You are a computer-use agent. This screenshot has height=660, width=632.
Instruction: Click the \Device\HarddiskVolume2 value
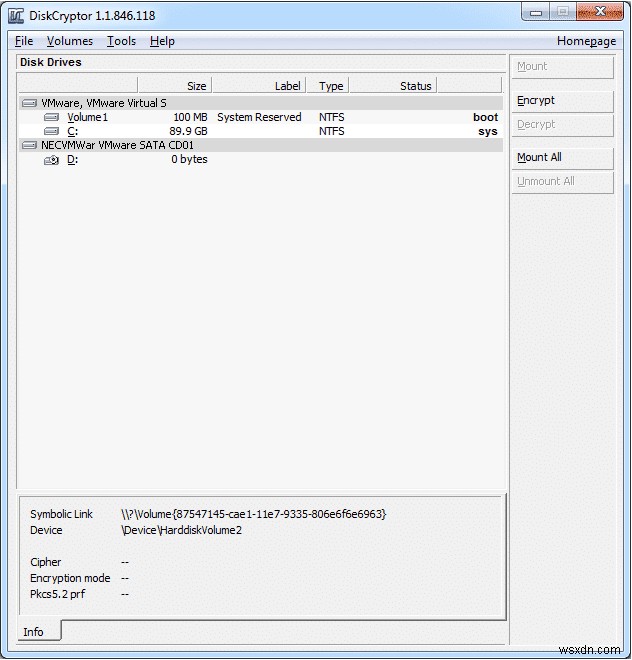[181, 530]
